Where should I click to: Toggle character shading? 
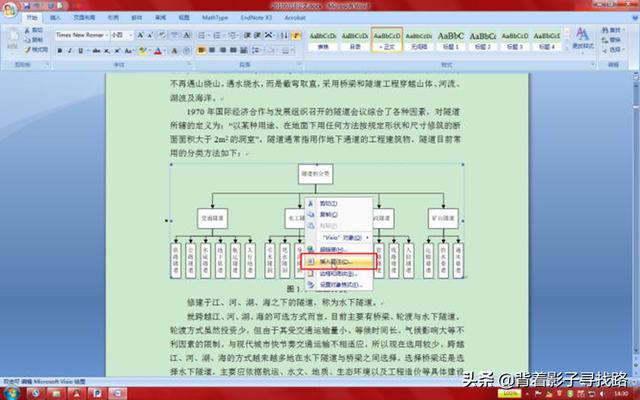tap(174, 51)
